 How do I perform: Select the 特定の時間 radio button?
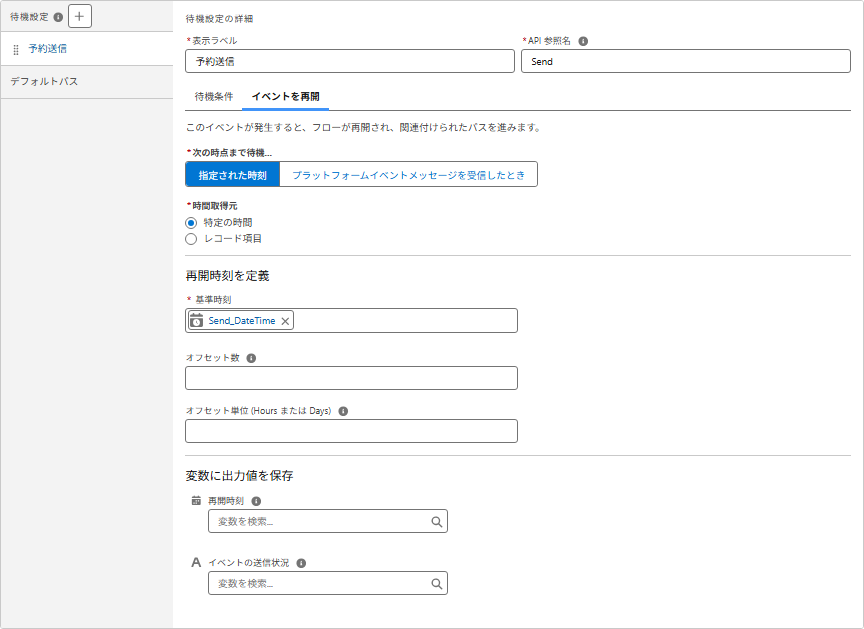click(191, 222)
